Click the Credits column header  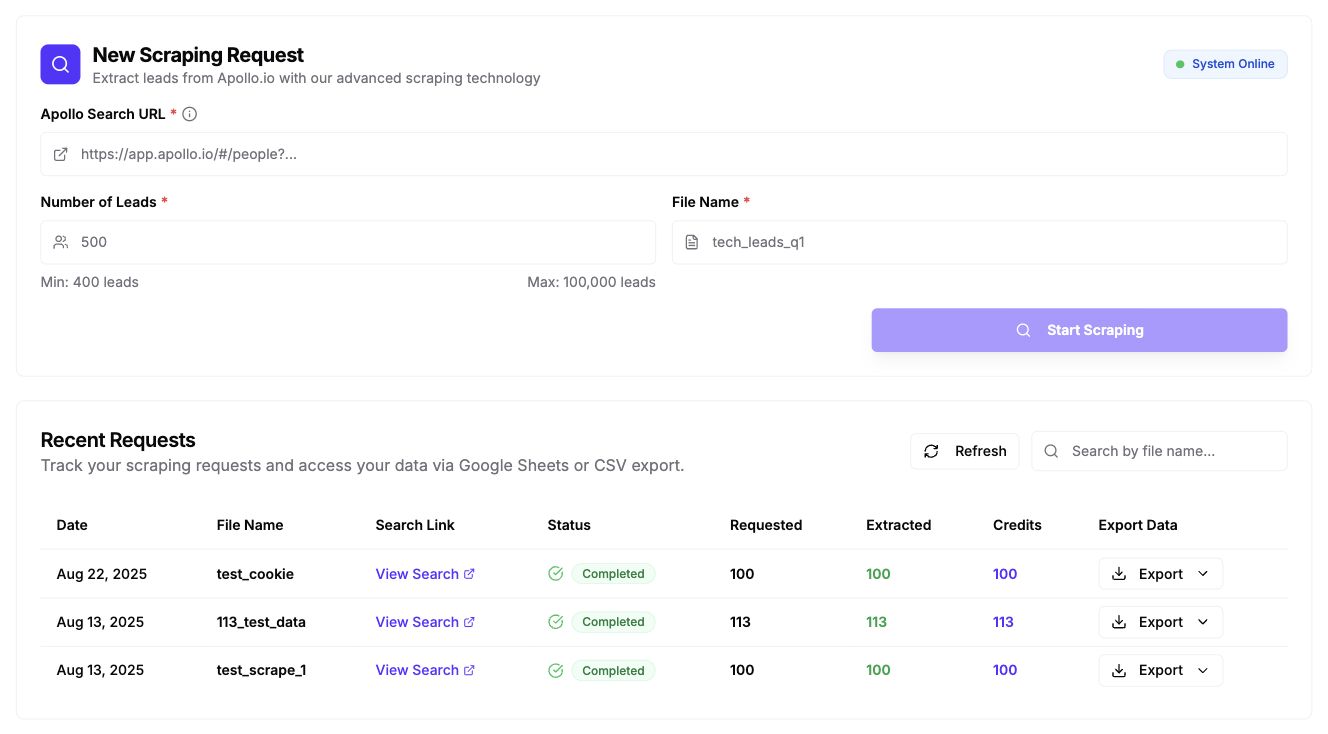coord(1017,525)
